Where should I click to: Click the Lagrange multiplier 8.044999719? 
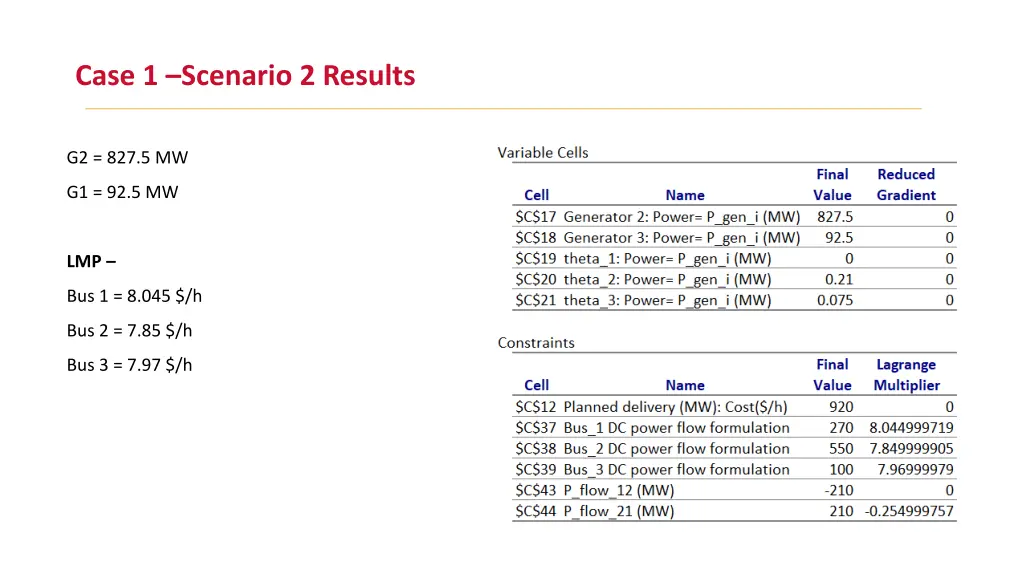[911, 428]
